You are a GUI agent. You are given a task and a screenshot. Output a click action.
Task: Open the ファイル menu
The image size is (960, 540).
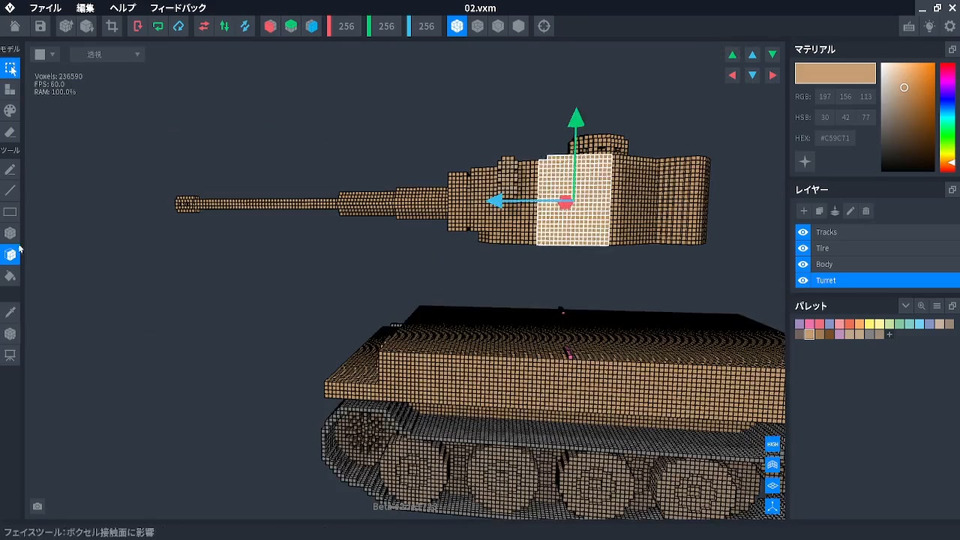click(45, 8)
